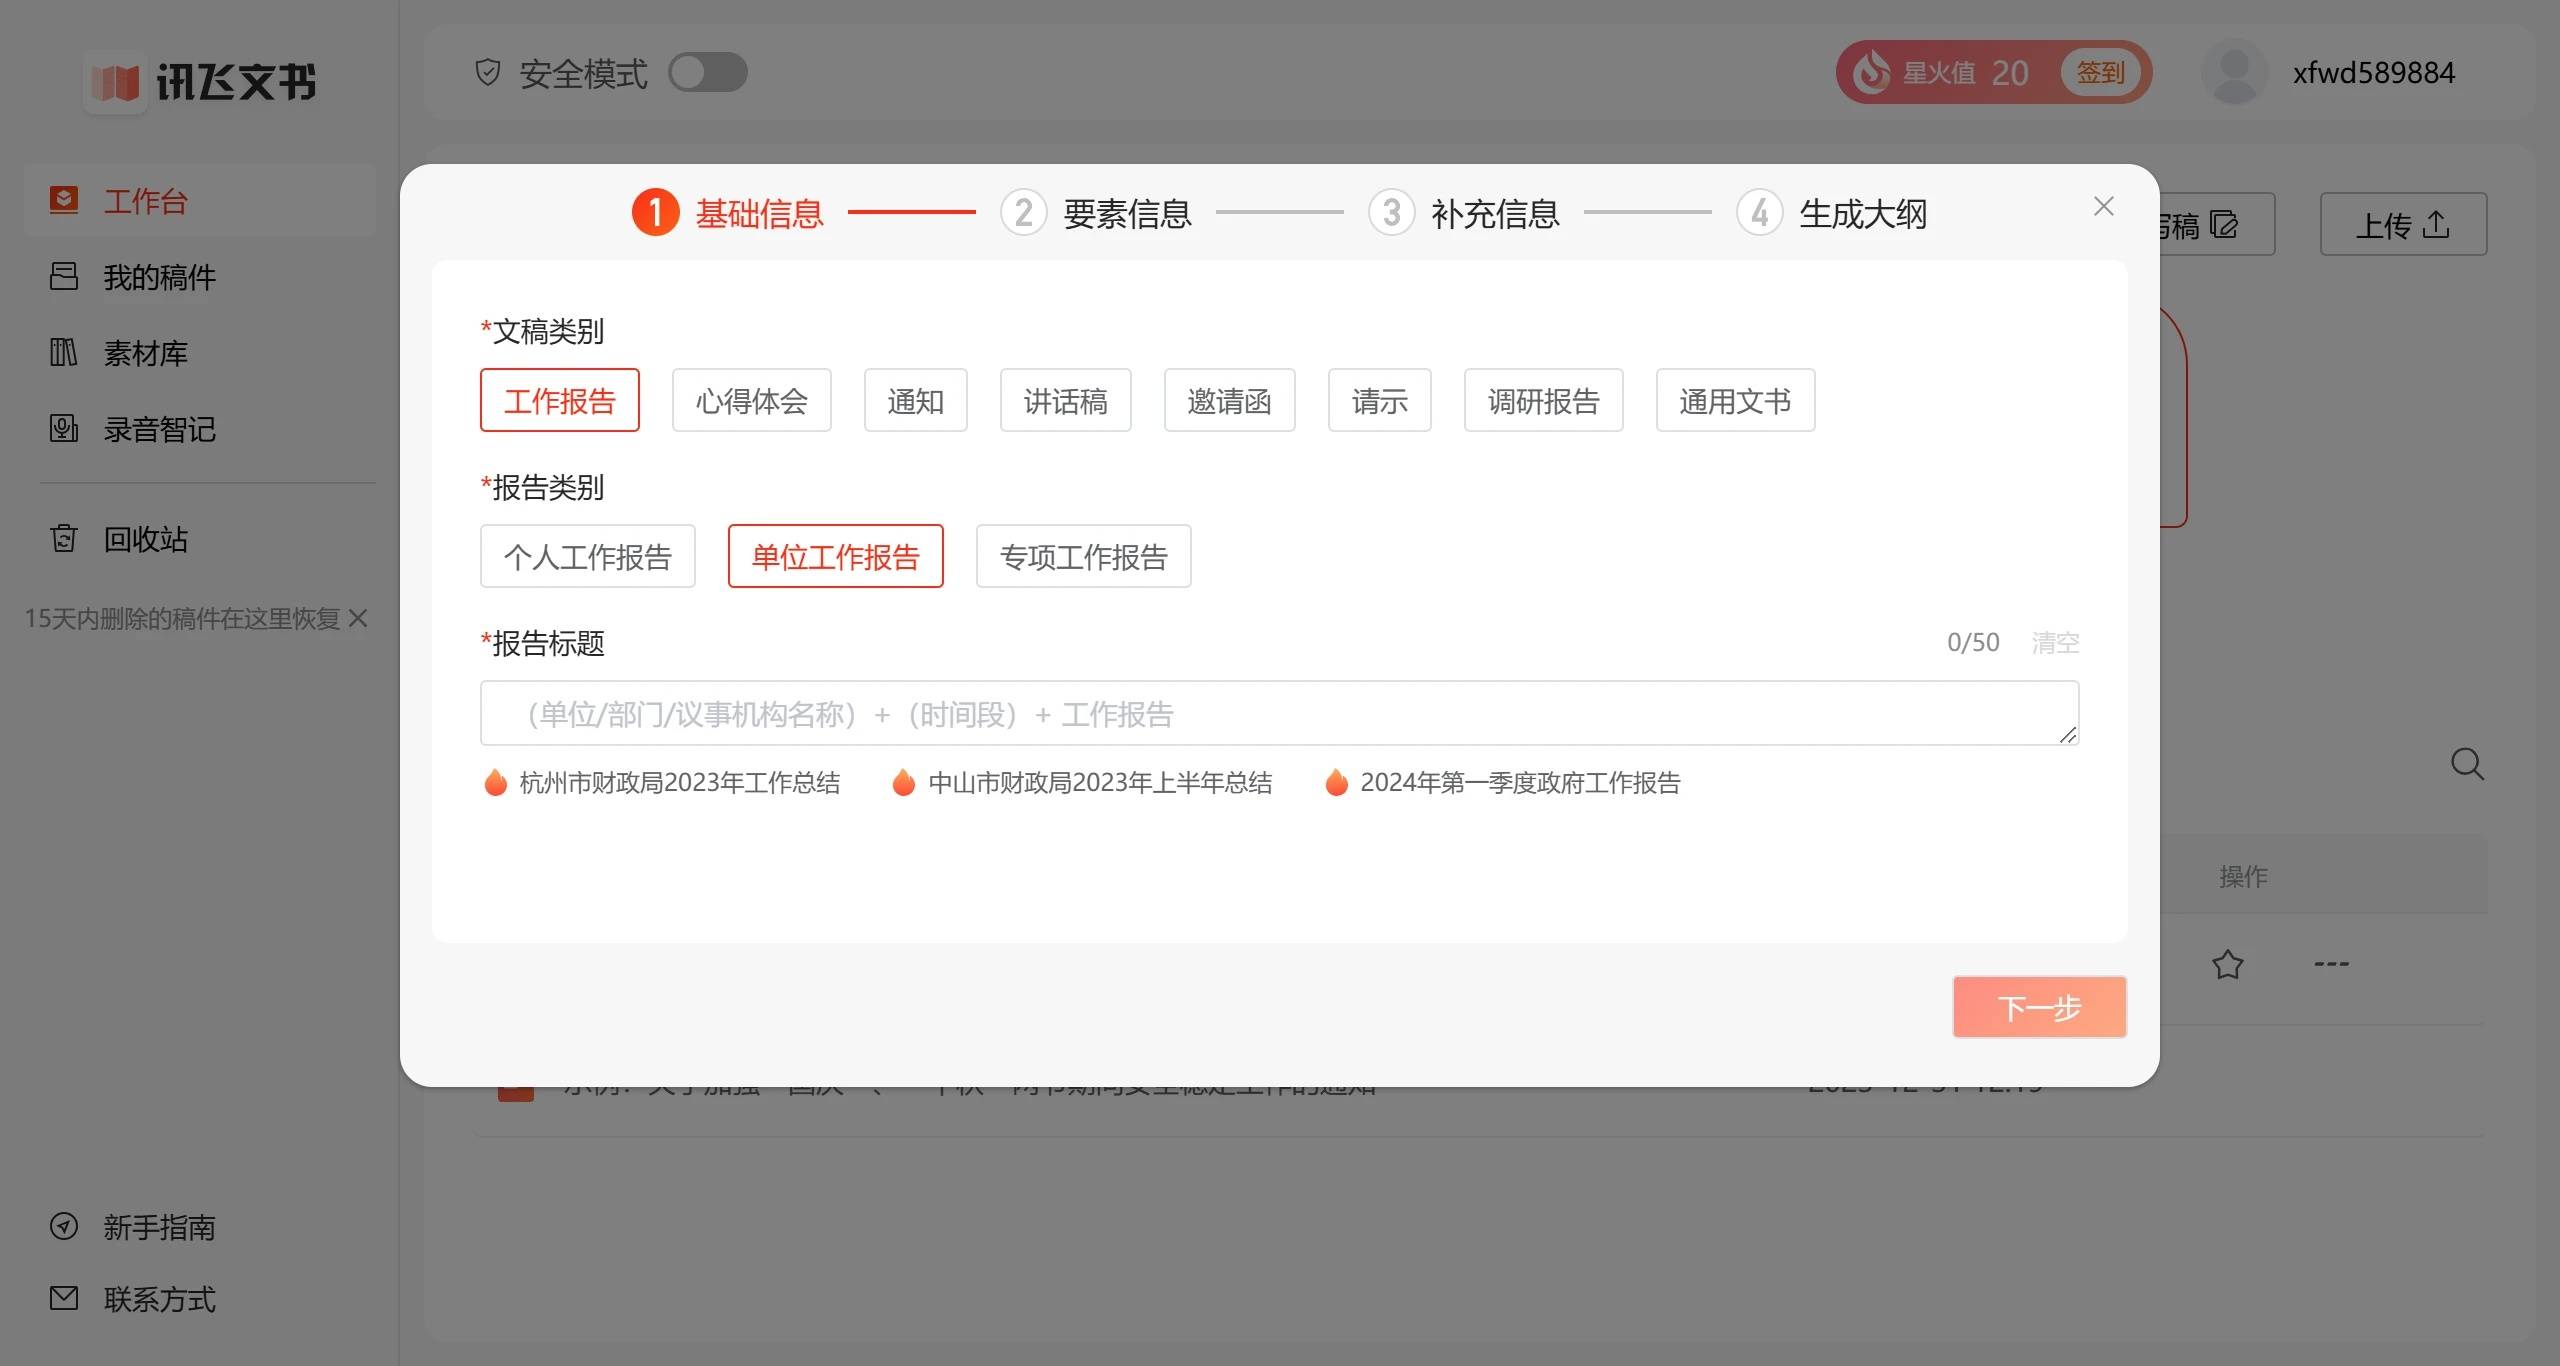
Task: Select 通知 document type
Action: (916, 400)
